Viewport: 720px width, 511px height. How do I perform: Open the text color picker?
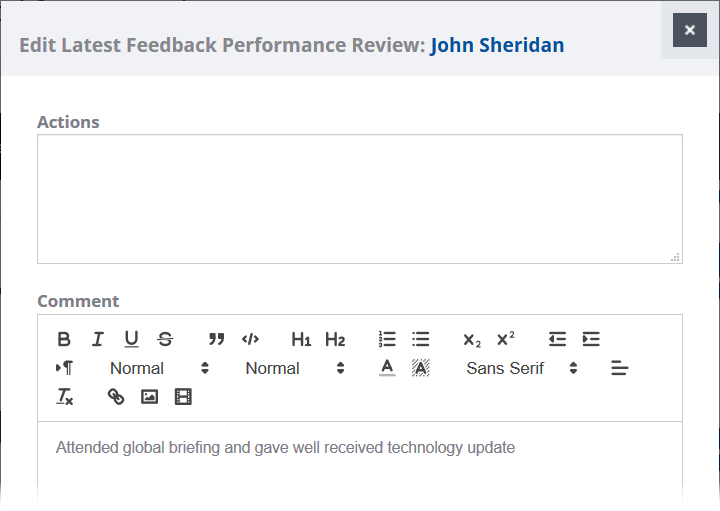click(x=387, y=368)
